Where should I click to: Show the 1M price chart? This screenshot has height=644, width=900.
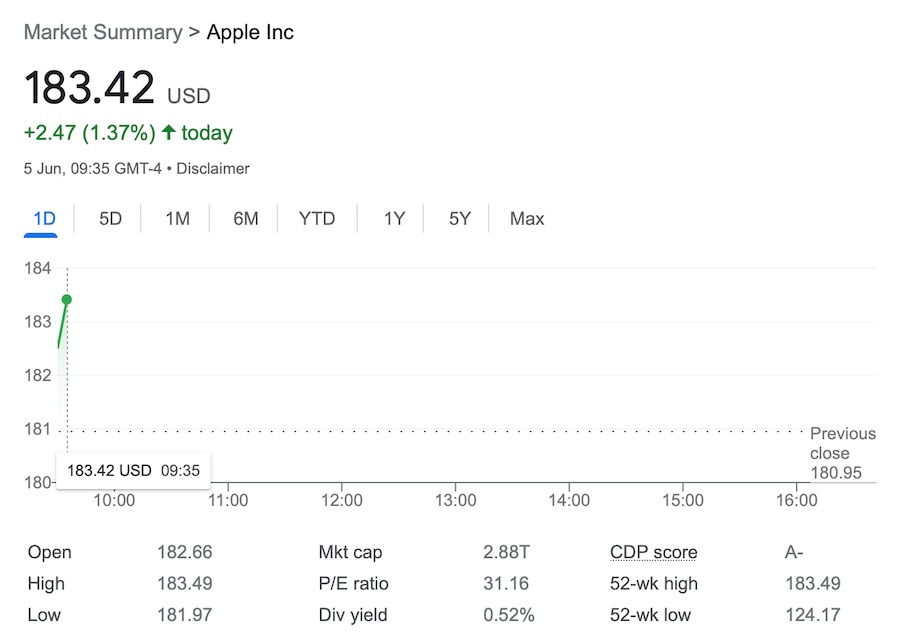[177, 218]
